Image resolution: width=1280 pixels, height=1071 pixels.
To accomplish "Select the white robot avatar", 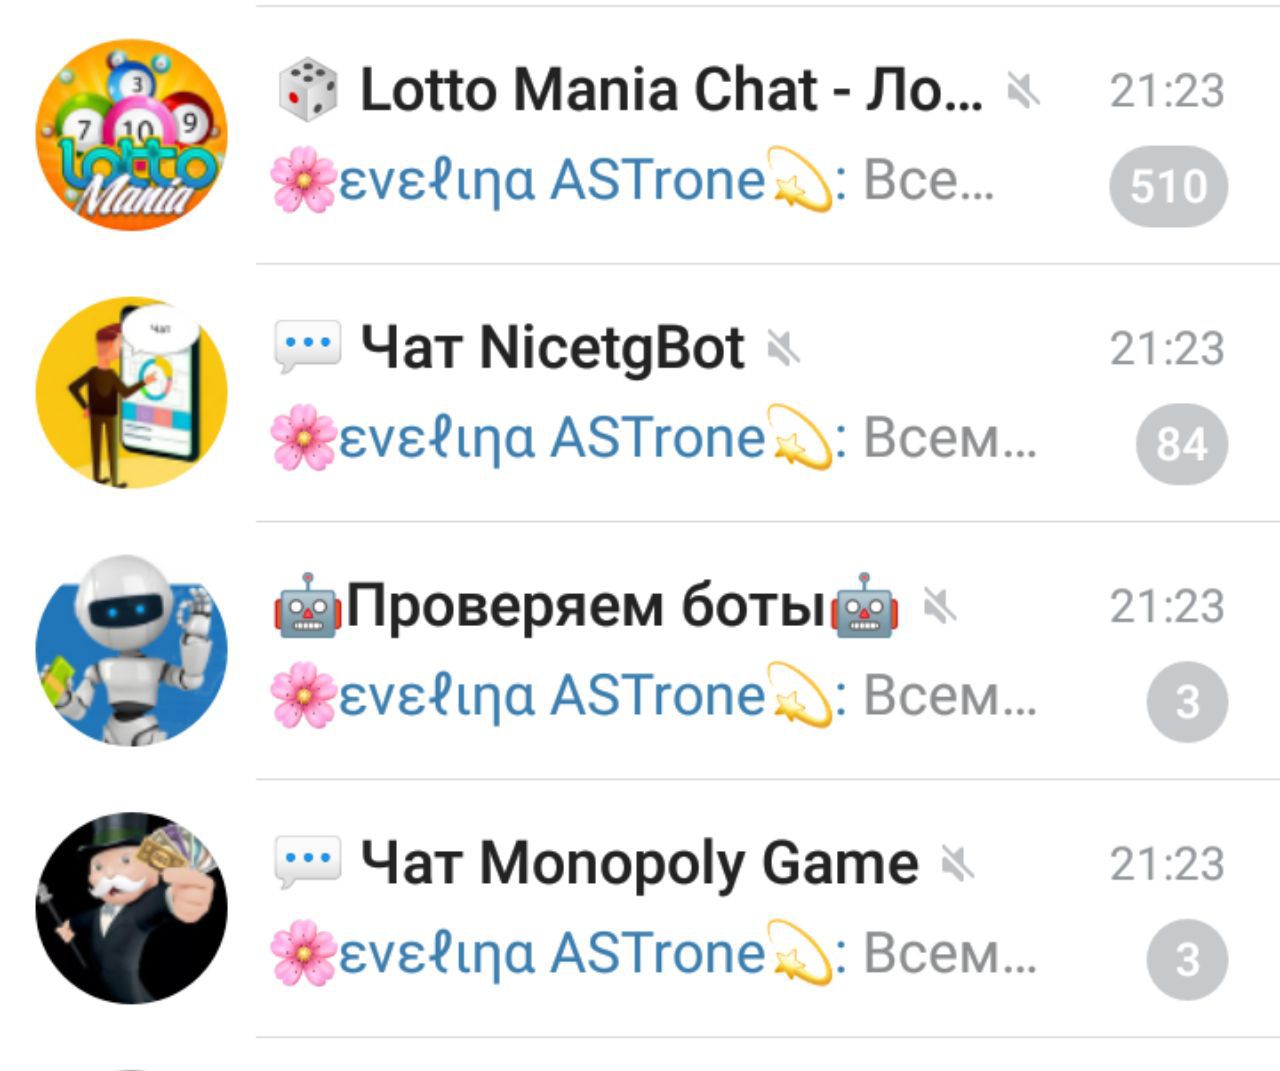I will tap(131, 650).
